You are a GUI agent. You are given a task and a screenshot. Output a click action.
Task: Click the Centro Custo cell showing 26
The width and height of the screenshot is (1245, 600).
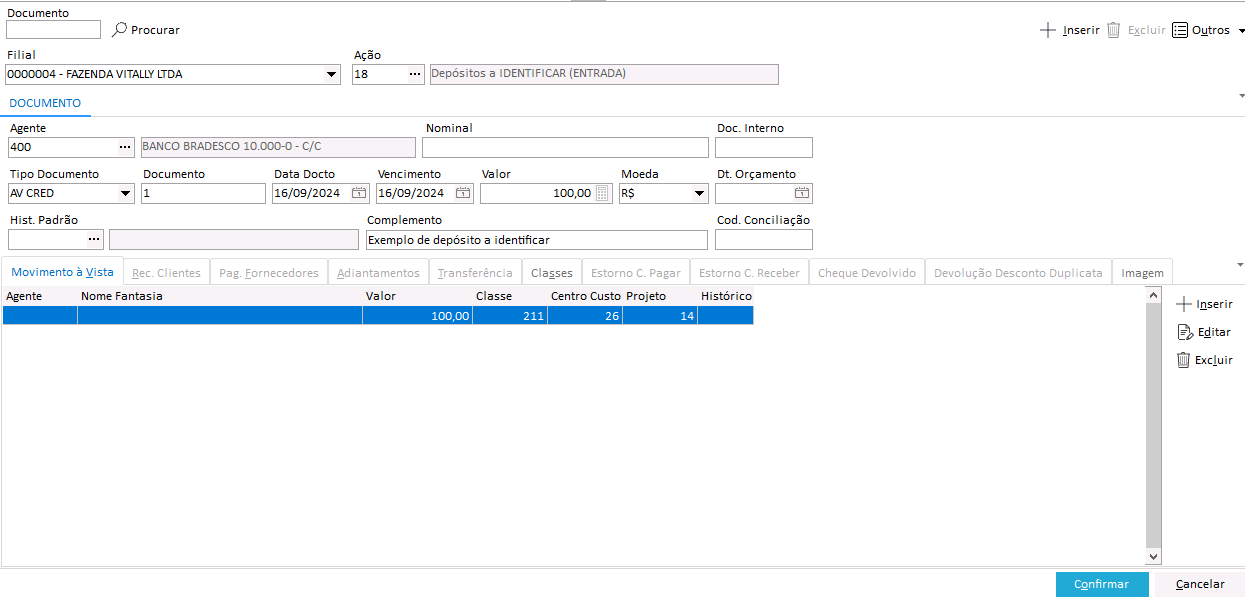585,315
